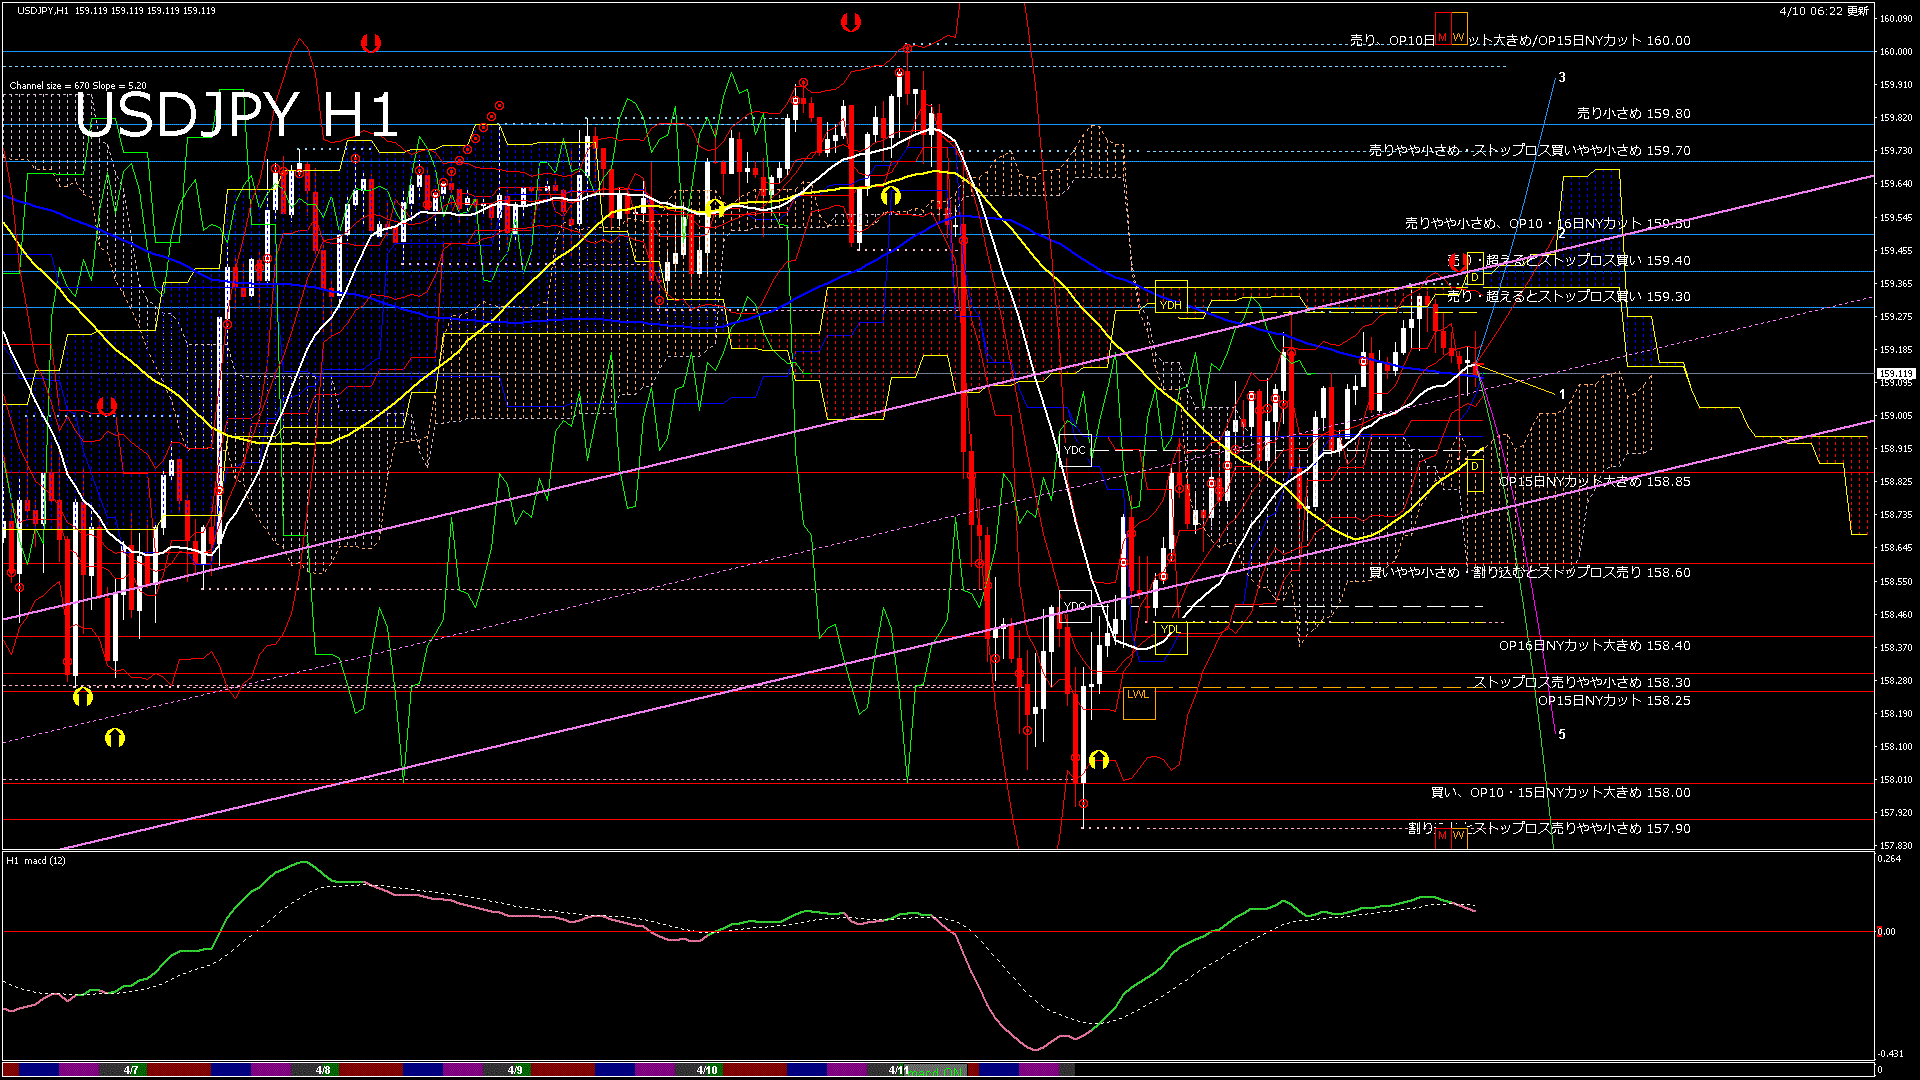Image resolution: width=1920 pixels, height=1080 pixels.
Task: Select the YDC label box
Action: pyautogui.click(x=1075, y=452)
